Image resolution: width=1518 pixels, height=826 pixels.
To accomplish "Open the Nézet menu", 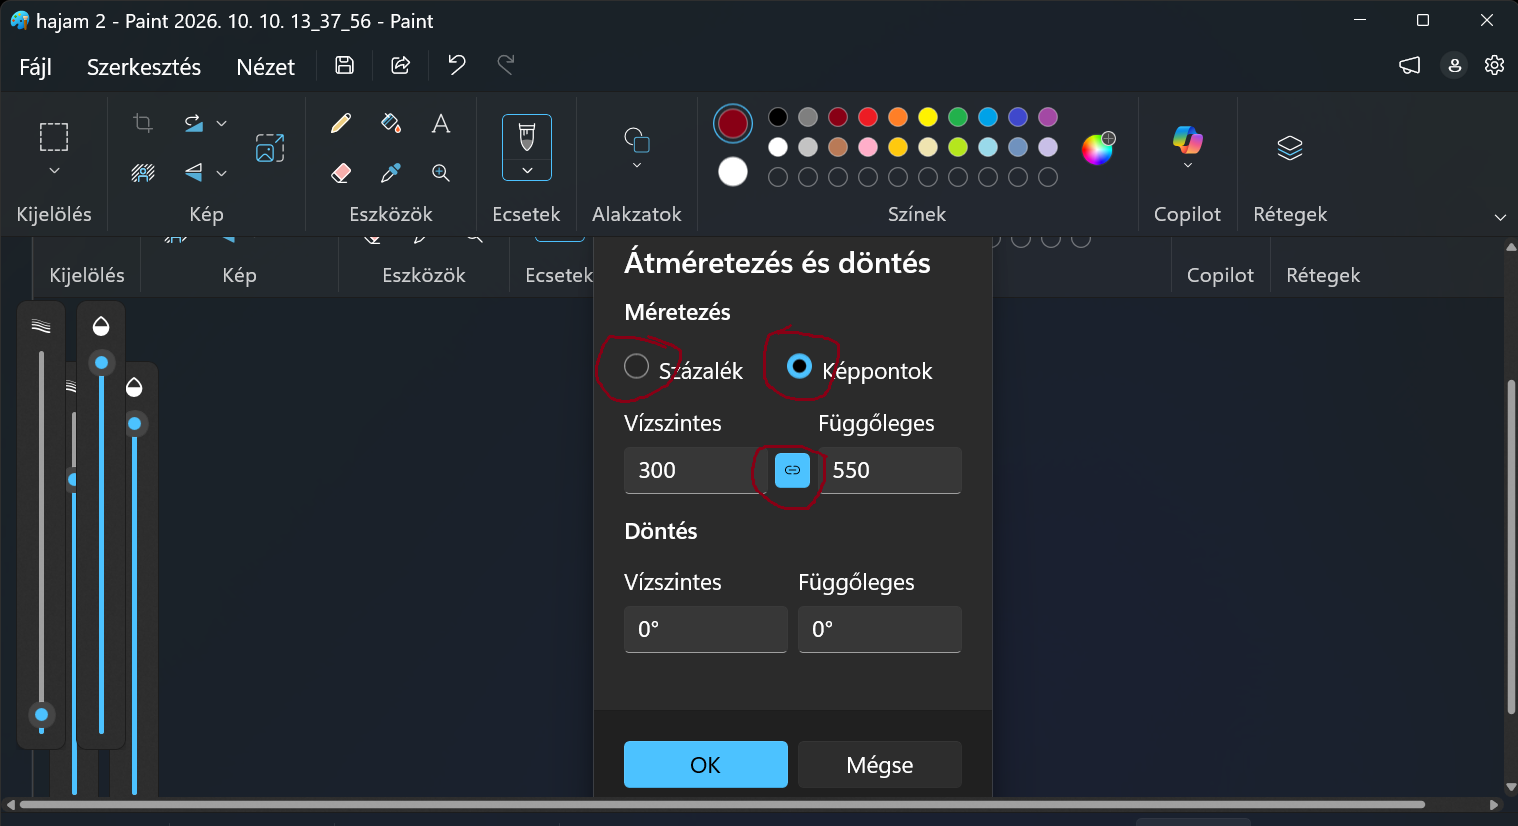I will click(266, 67).
